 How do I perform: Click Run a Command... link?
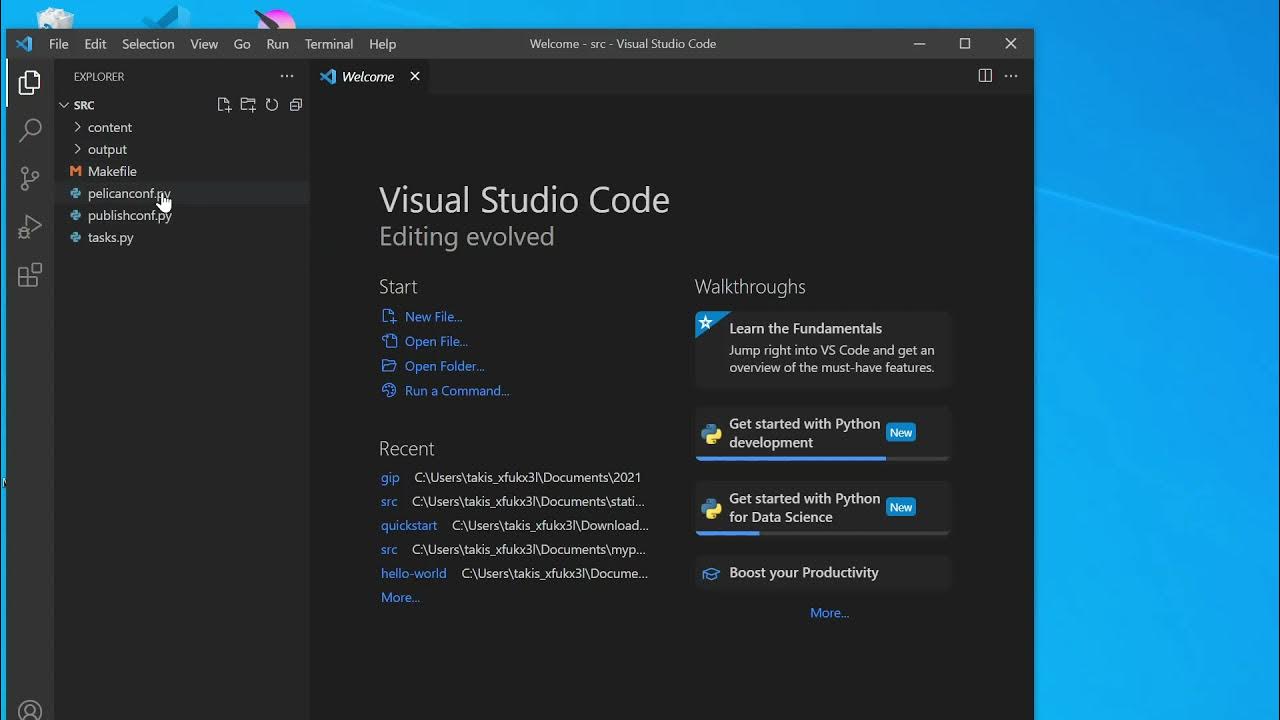coord(457,391)
